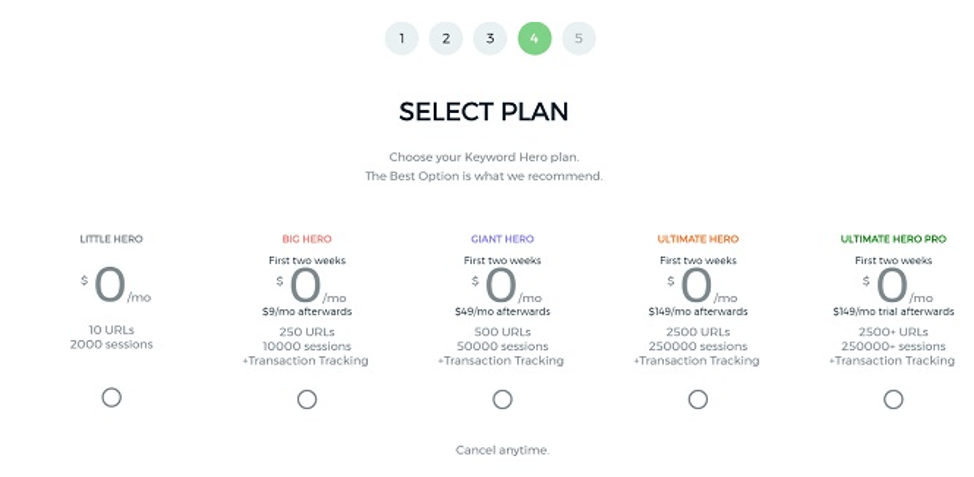Click the $9/mo afterwards price text

point(307,311)
